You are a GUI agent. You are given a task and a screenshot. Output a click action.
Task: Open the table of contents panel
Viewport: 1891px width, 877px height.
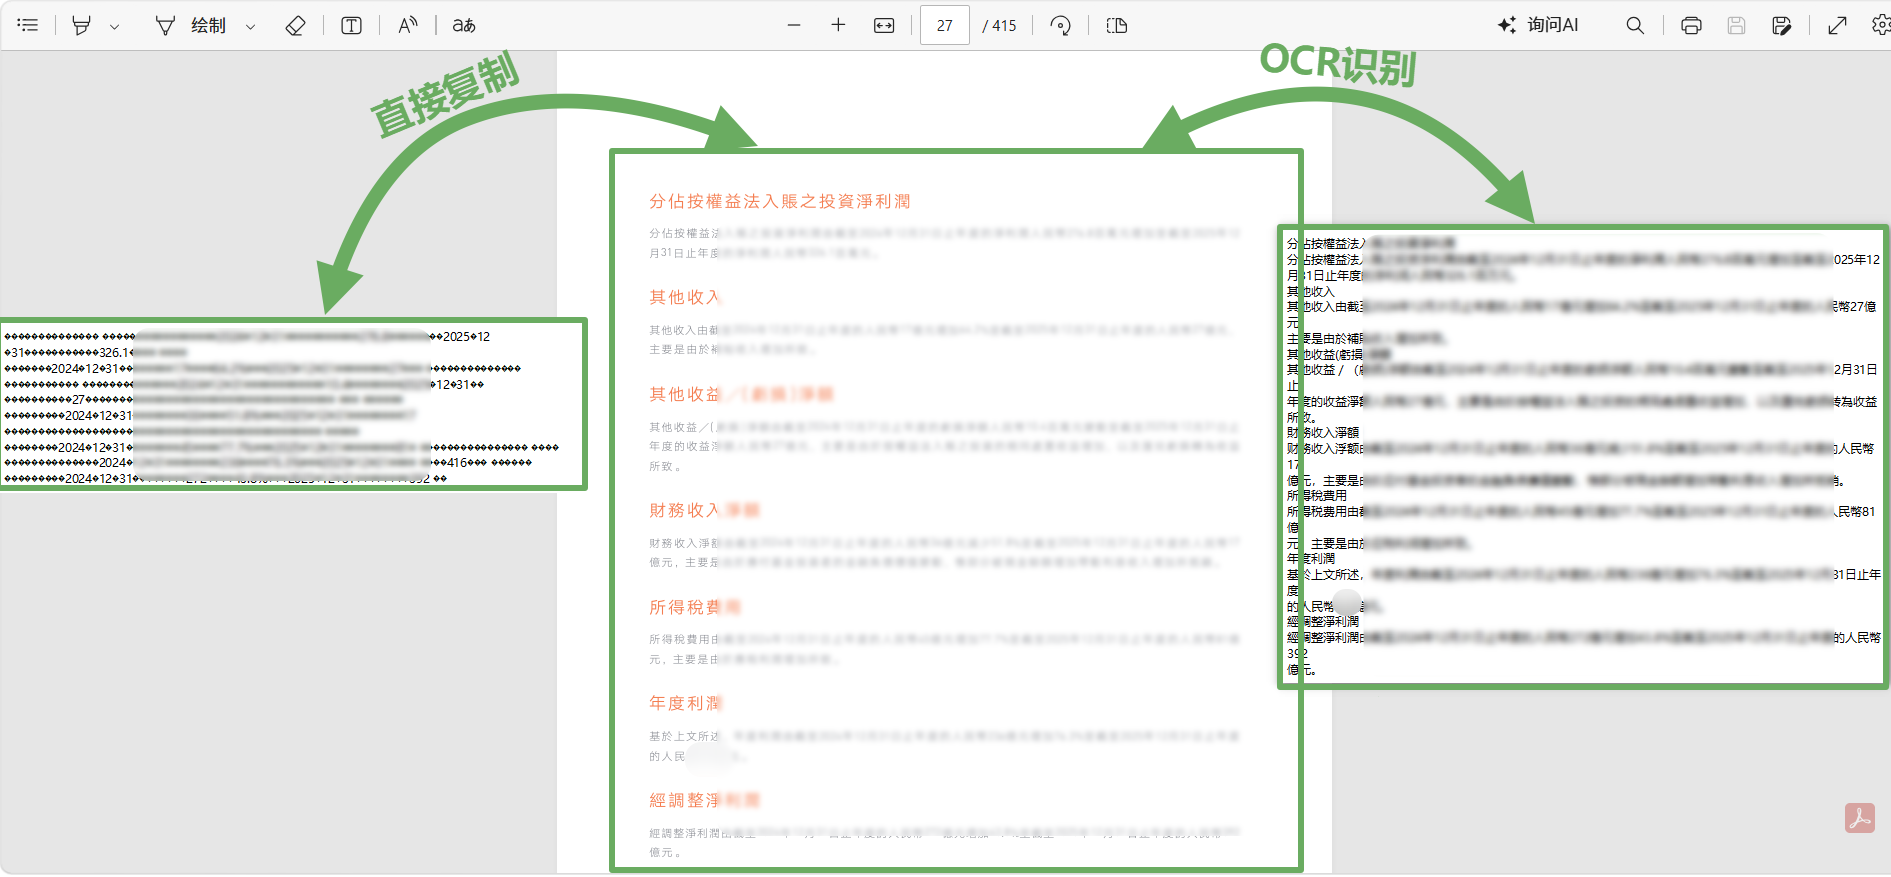click(28, 25)
